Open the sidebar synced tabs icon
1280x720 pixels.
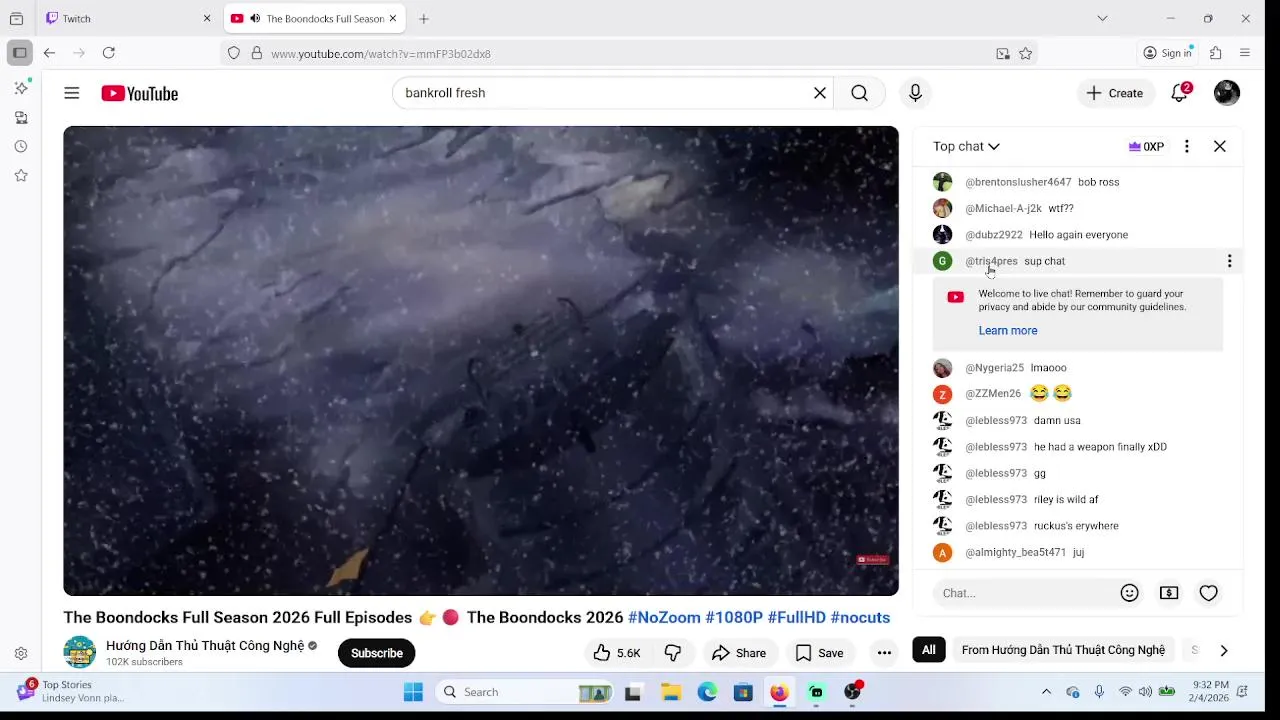click(x=21, y=117)
